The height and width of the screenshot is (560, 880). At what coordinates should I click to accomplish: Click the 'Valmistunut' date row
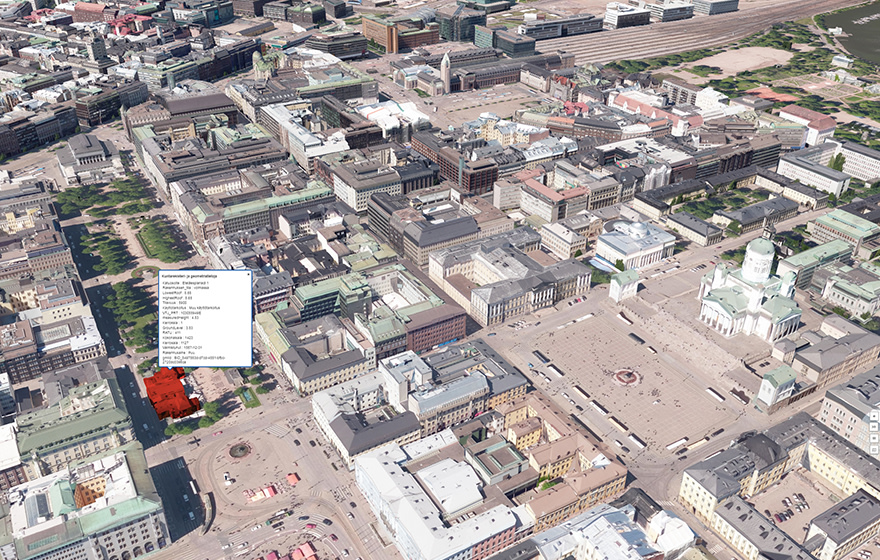click(x=182, y=347)
